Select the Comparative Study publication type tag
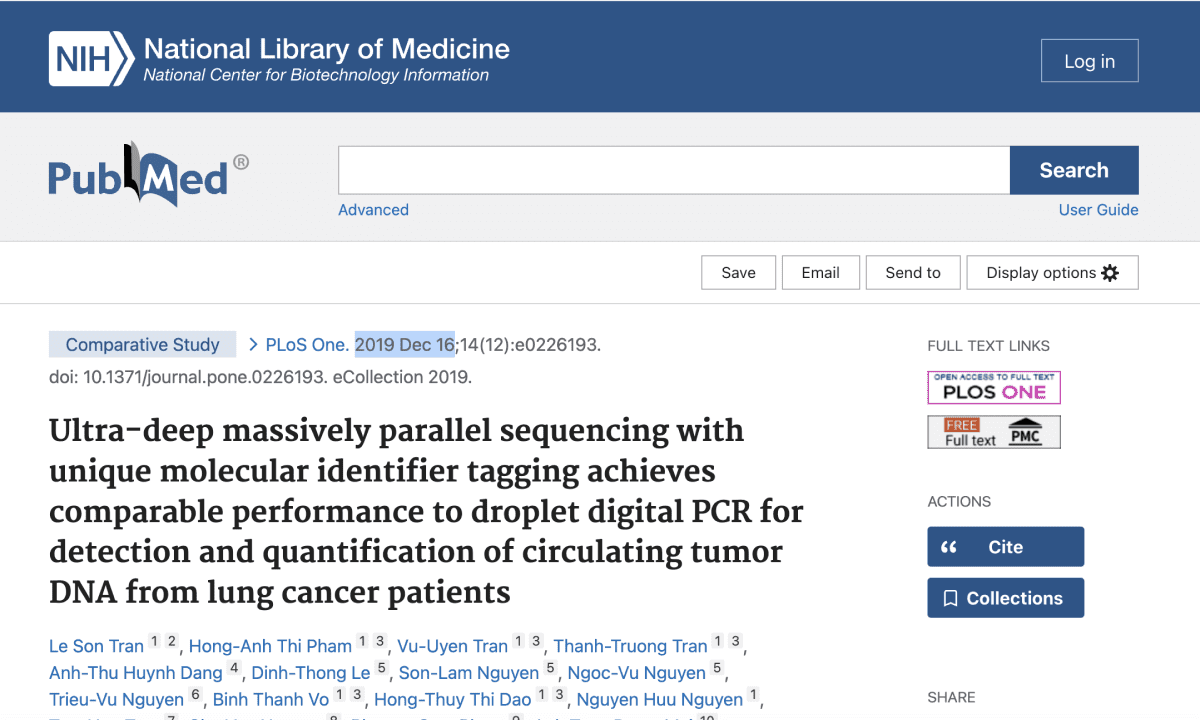The image size is (1200, 720). click(142, 344)
